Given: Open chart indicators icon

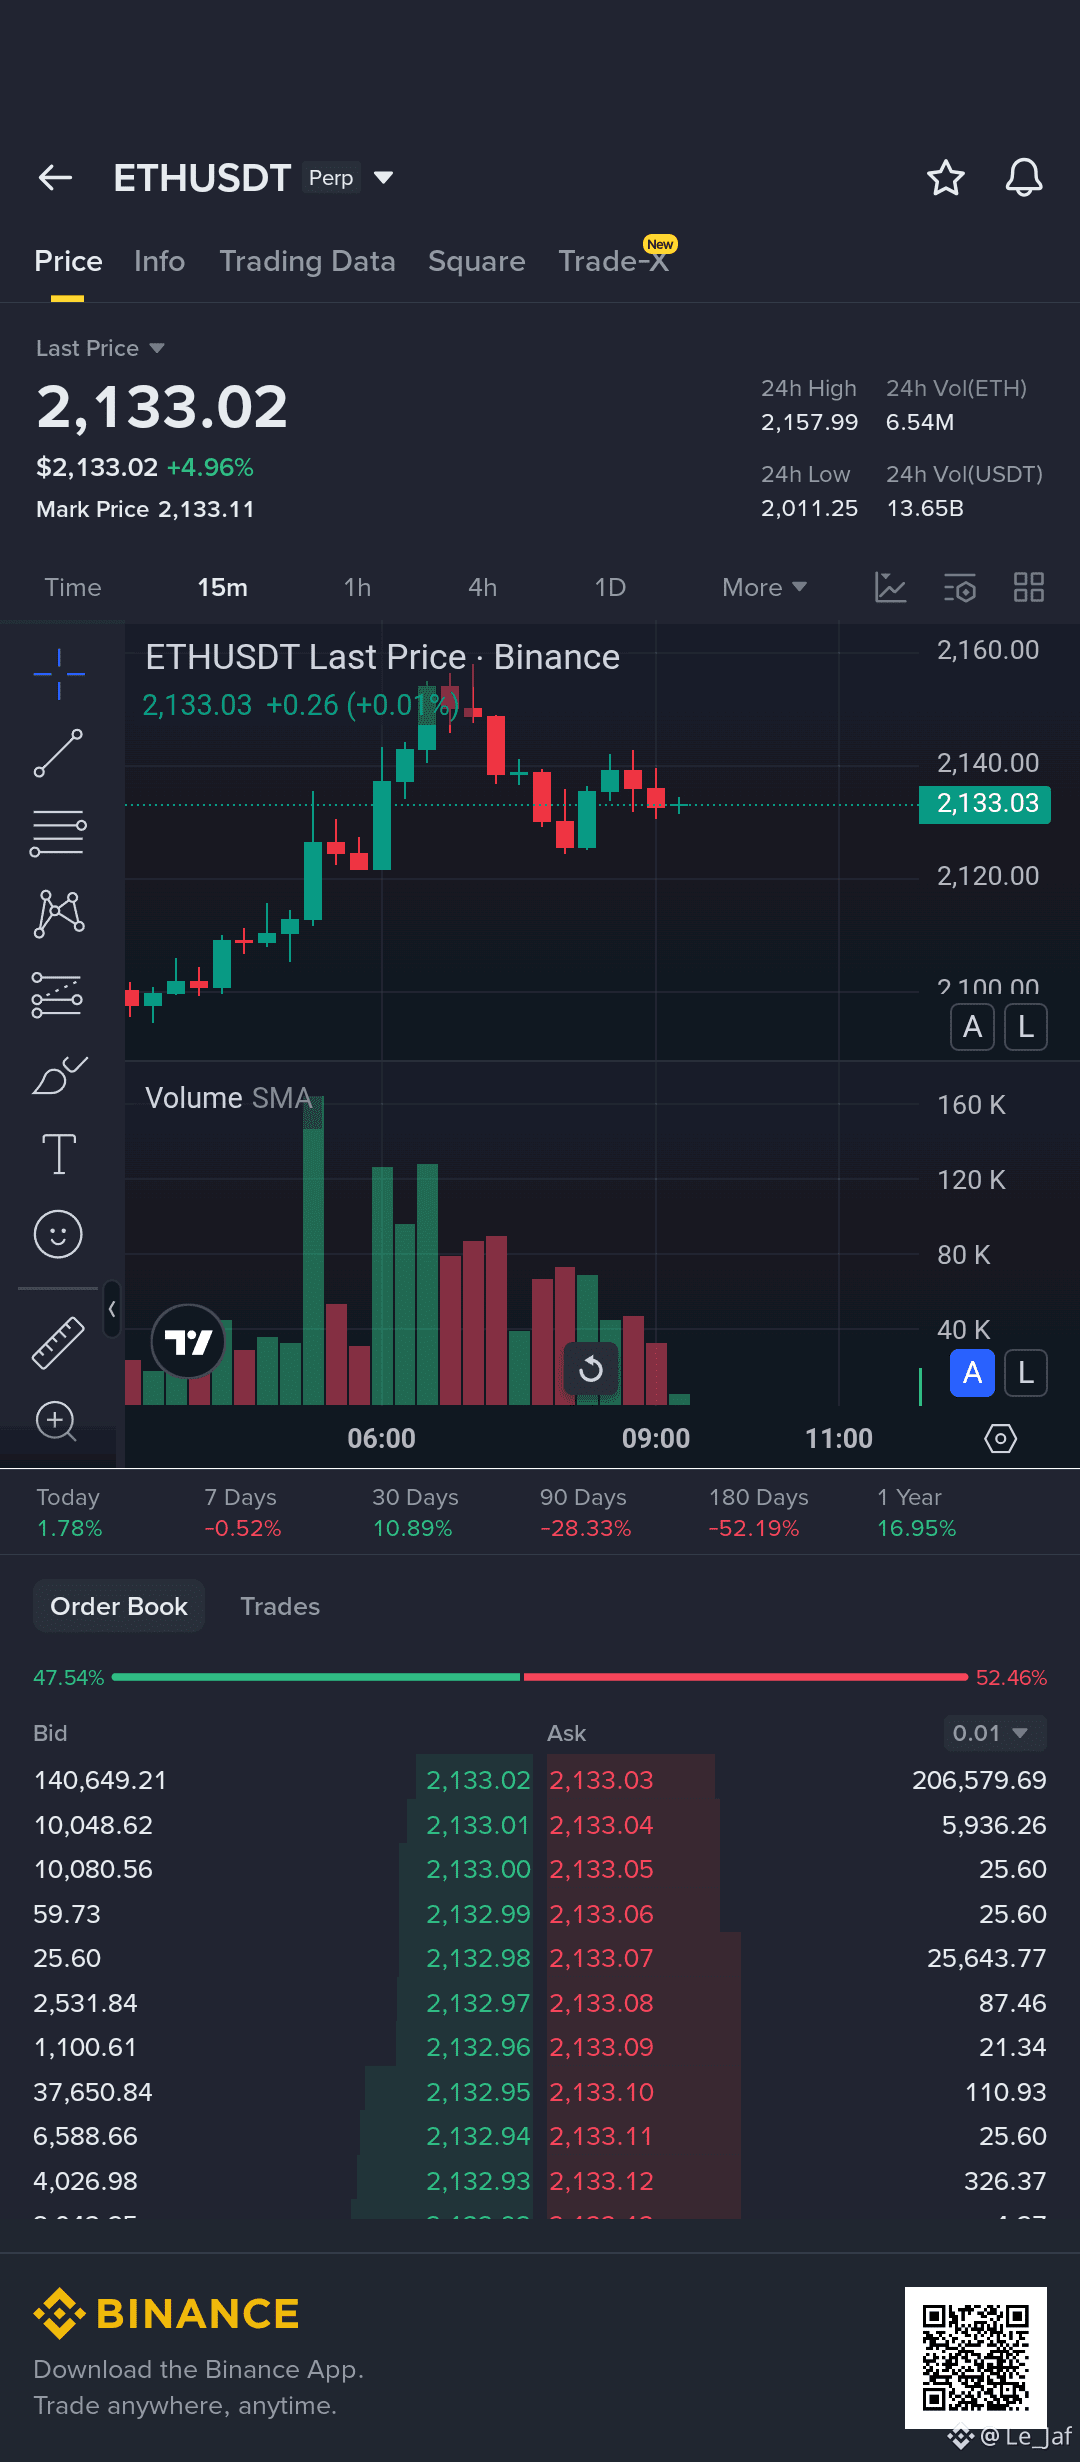Looking at the screenshot, I should click(x=890, y=587).
